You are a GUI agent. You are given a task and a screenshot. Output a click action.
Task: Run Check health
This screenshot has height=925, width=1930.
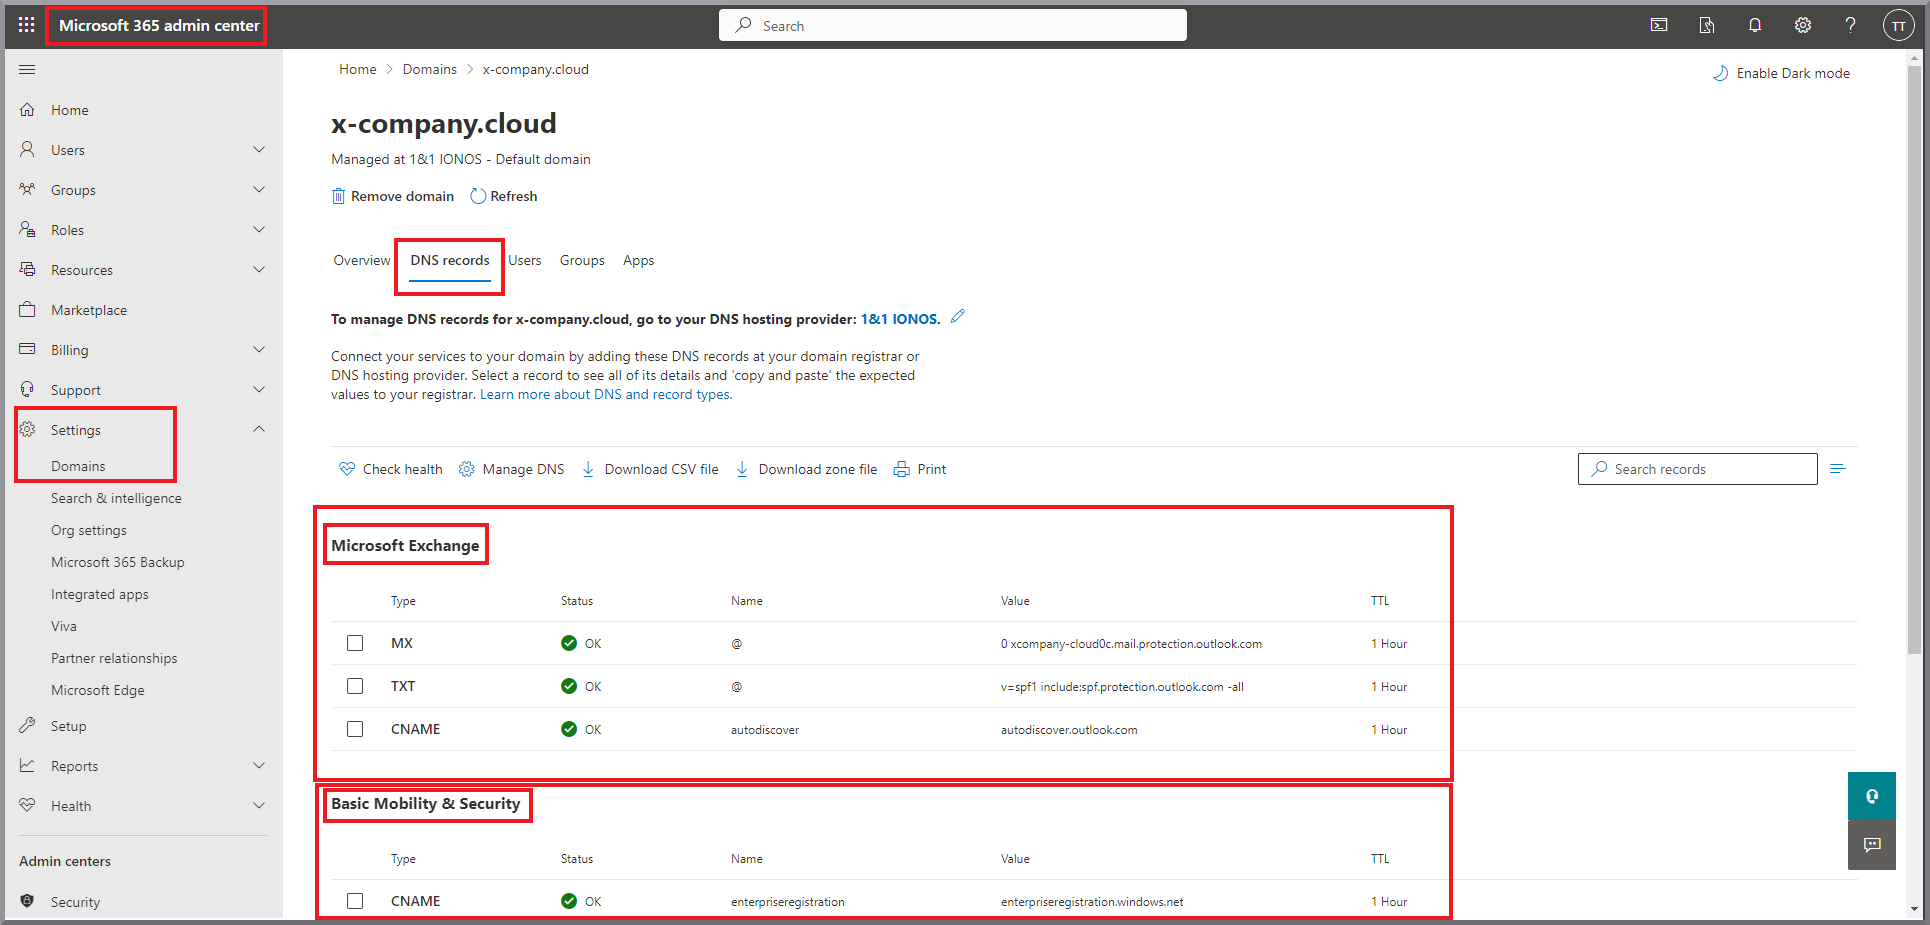coord(391,469)
